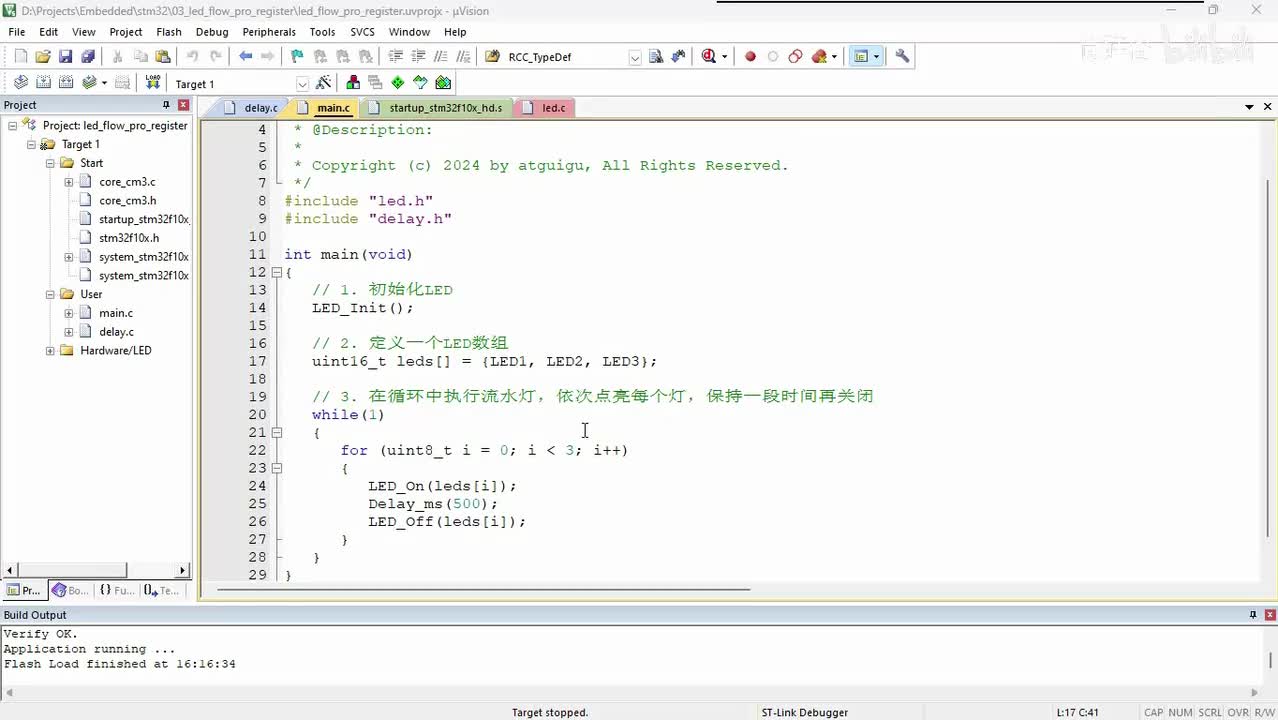Start the debug session icon
The width and height of the screenshot is (1278, 720).
(709, 57)
